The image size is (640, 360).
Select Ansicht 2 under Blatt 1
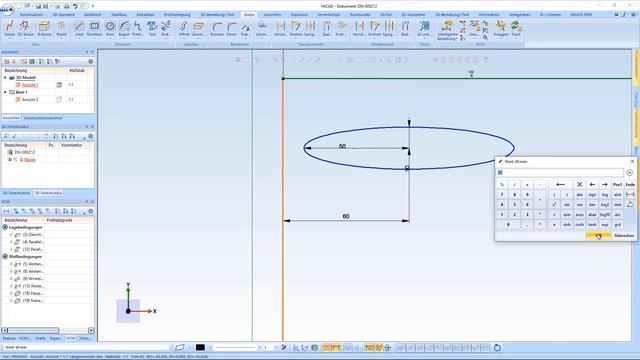coord(29,100)
